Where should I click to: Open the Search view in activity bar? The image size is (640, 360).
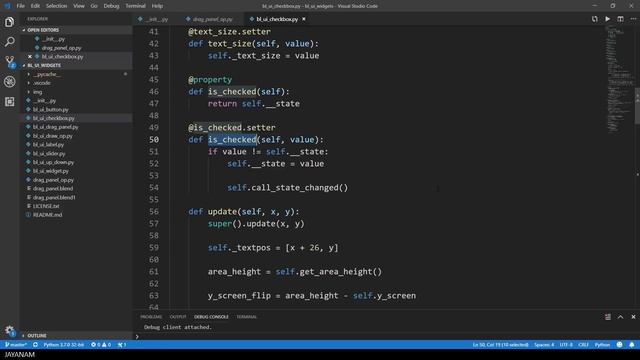click(x=9, y=42)
